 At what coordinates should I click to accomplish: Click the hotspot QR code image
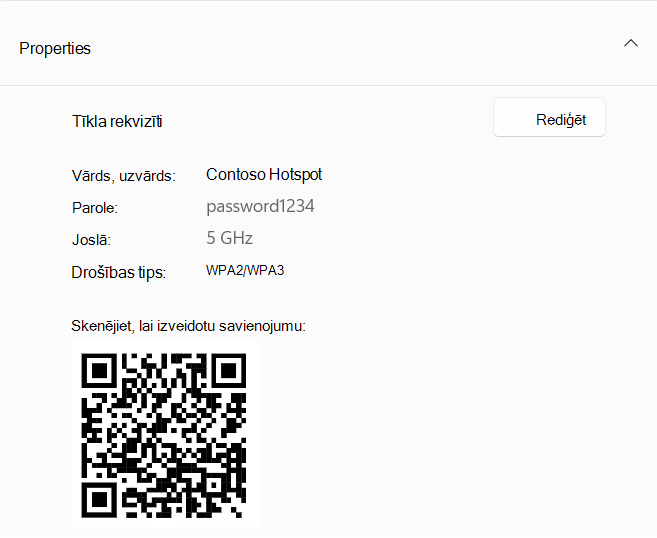coord(164,435)
